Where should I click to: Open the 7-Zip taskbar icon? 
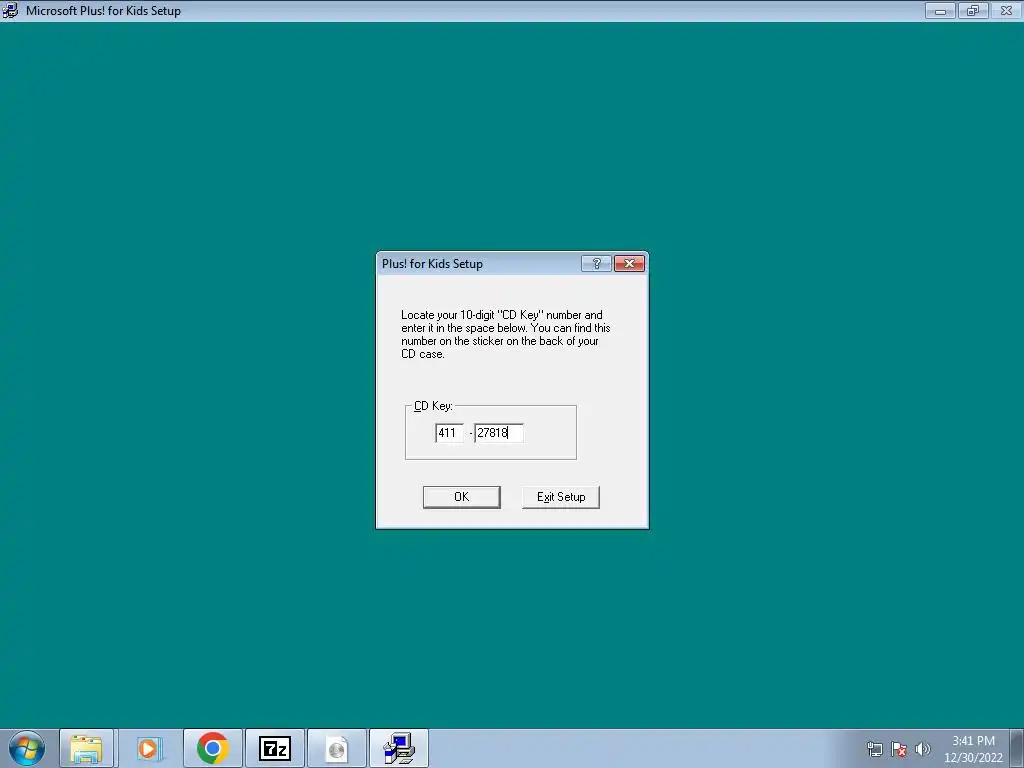pyautogui.click(x=274, y=748)
